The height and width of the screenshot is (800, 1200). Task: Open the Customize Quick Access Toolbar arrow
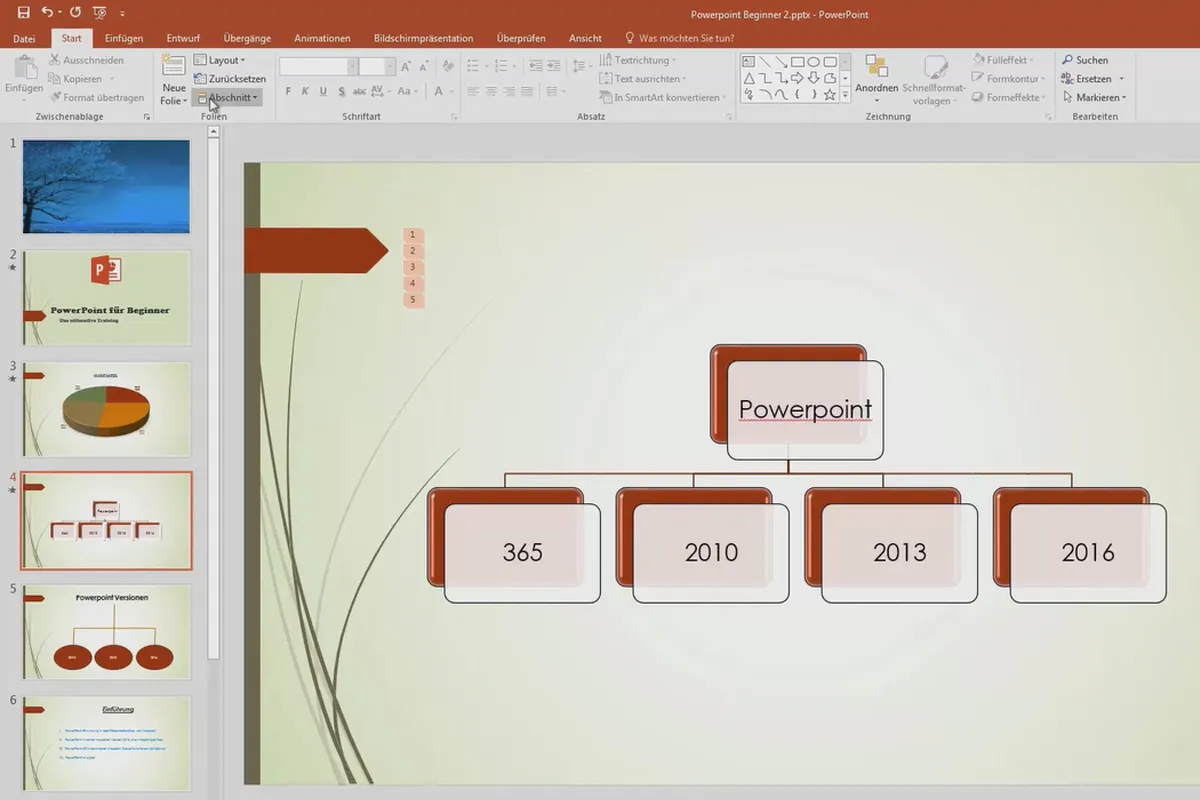pyautogui.click(x=122, y=14)
